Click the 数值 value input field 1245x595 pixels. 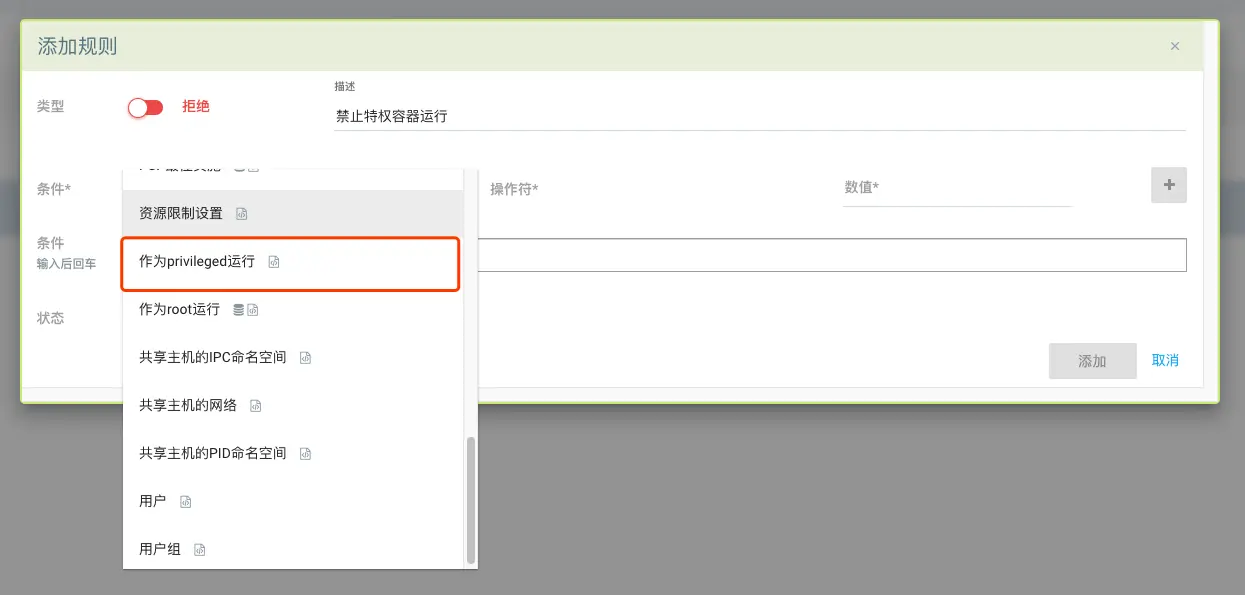[x=956, y=188]
